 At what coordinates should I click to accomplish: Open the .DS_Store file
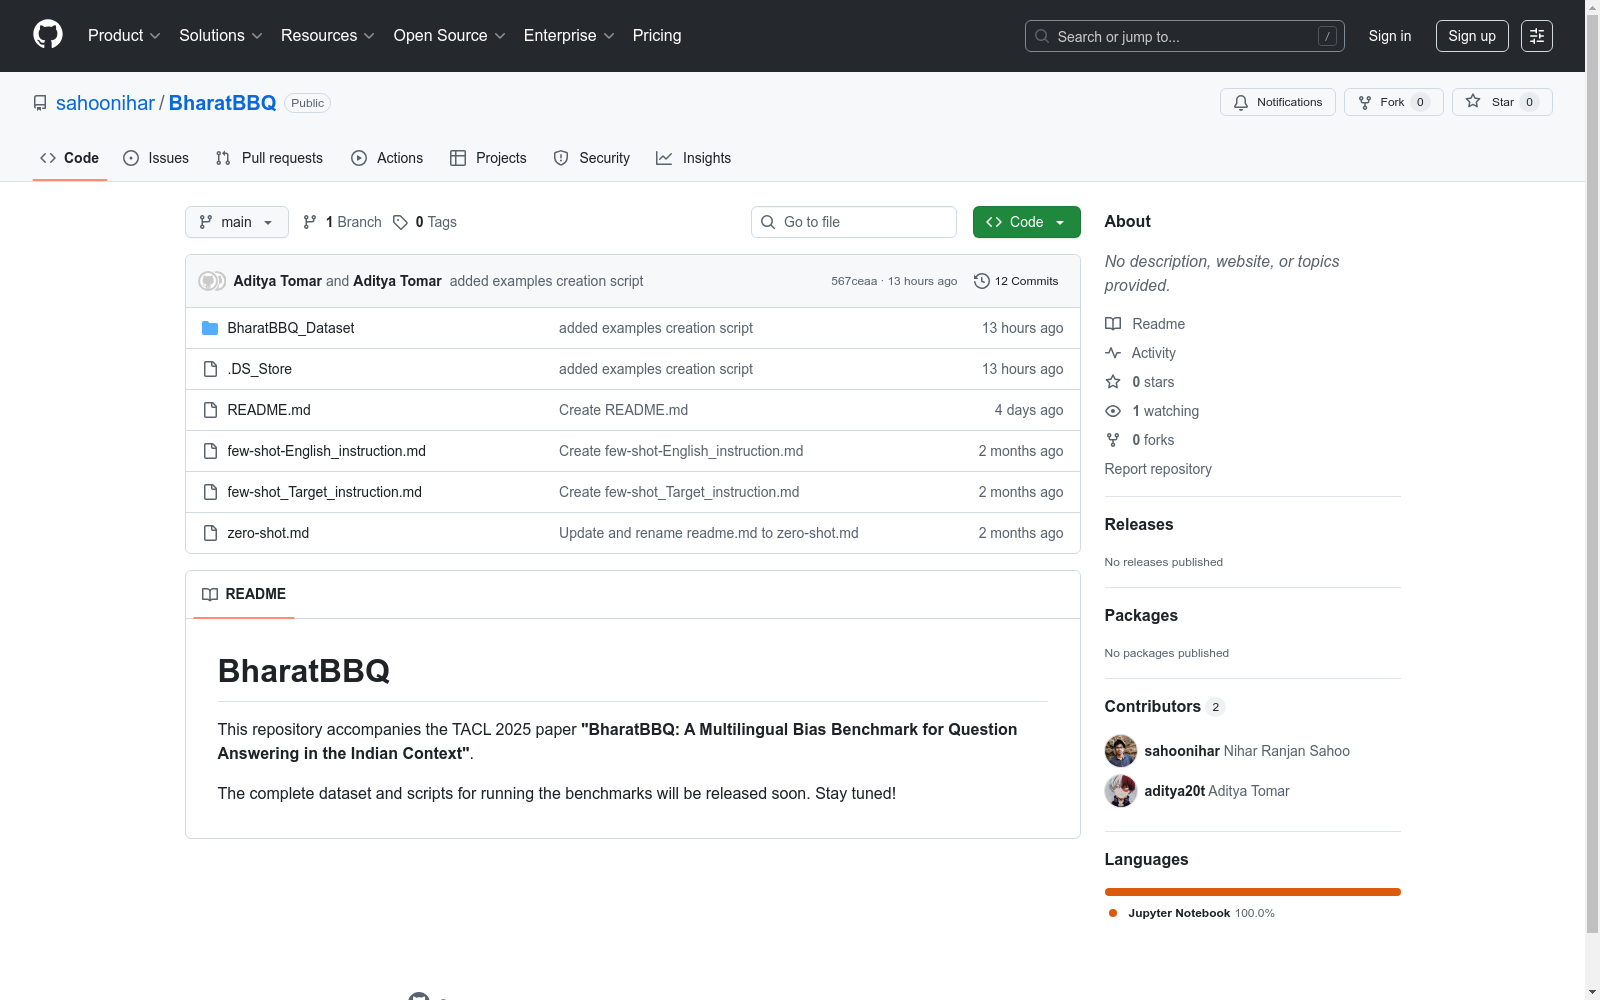[260, 369]
